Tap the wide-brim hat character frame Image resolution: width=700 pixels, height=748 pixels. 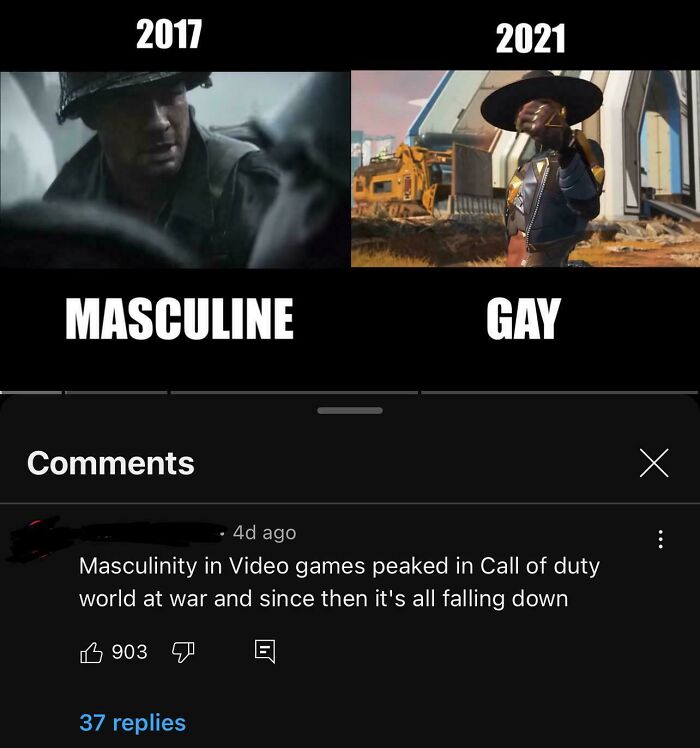[x=525, y=168]
